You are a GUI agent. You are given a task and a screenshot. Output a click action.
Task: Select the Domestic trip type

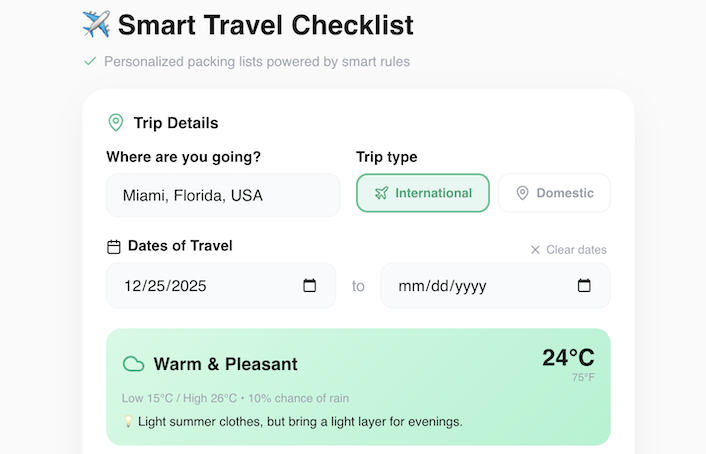[554, 193]
